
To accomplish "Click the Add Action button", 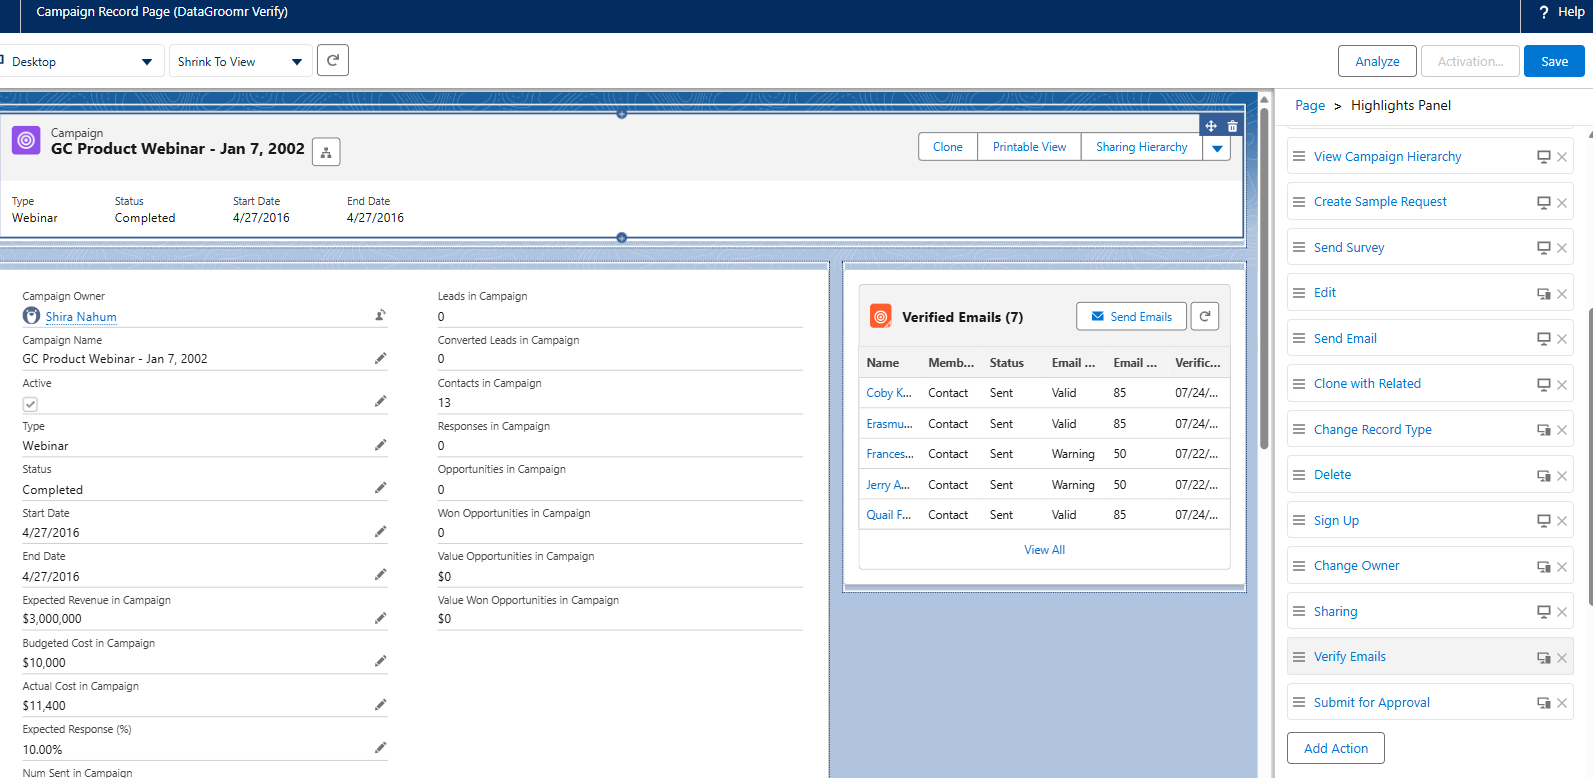I will [1336, 748].
